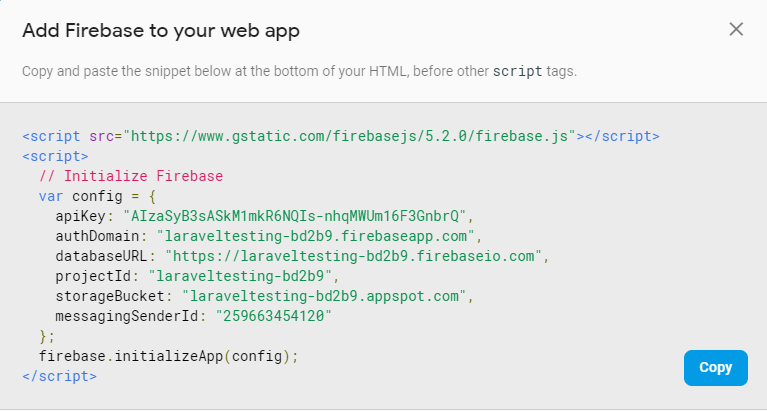Viewport: 767px width, 411px height.
Task: Click the closing script tag
Action: click(60, 376)
